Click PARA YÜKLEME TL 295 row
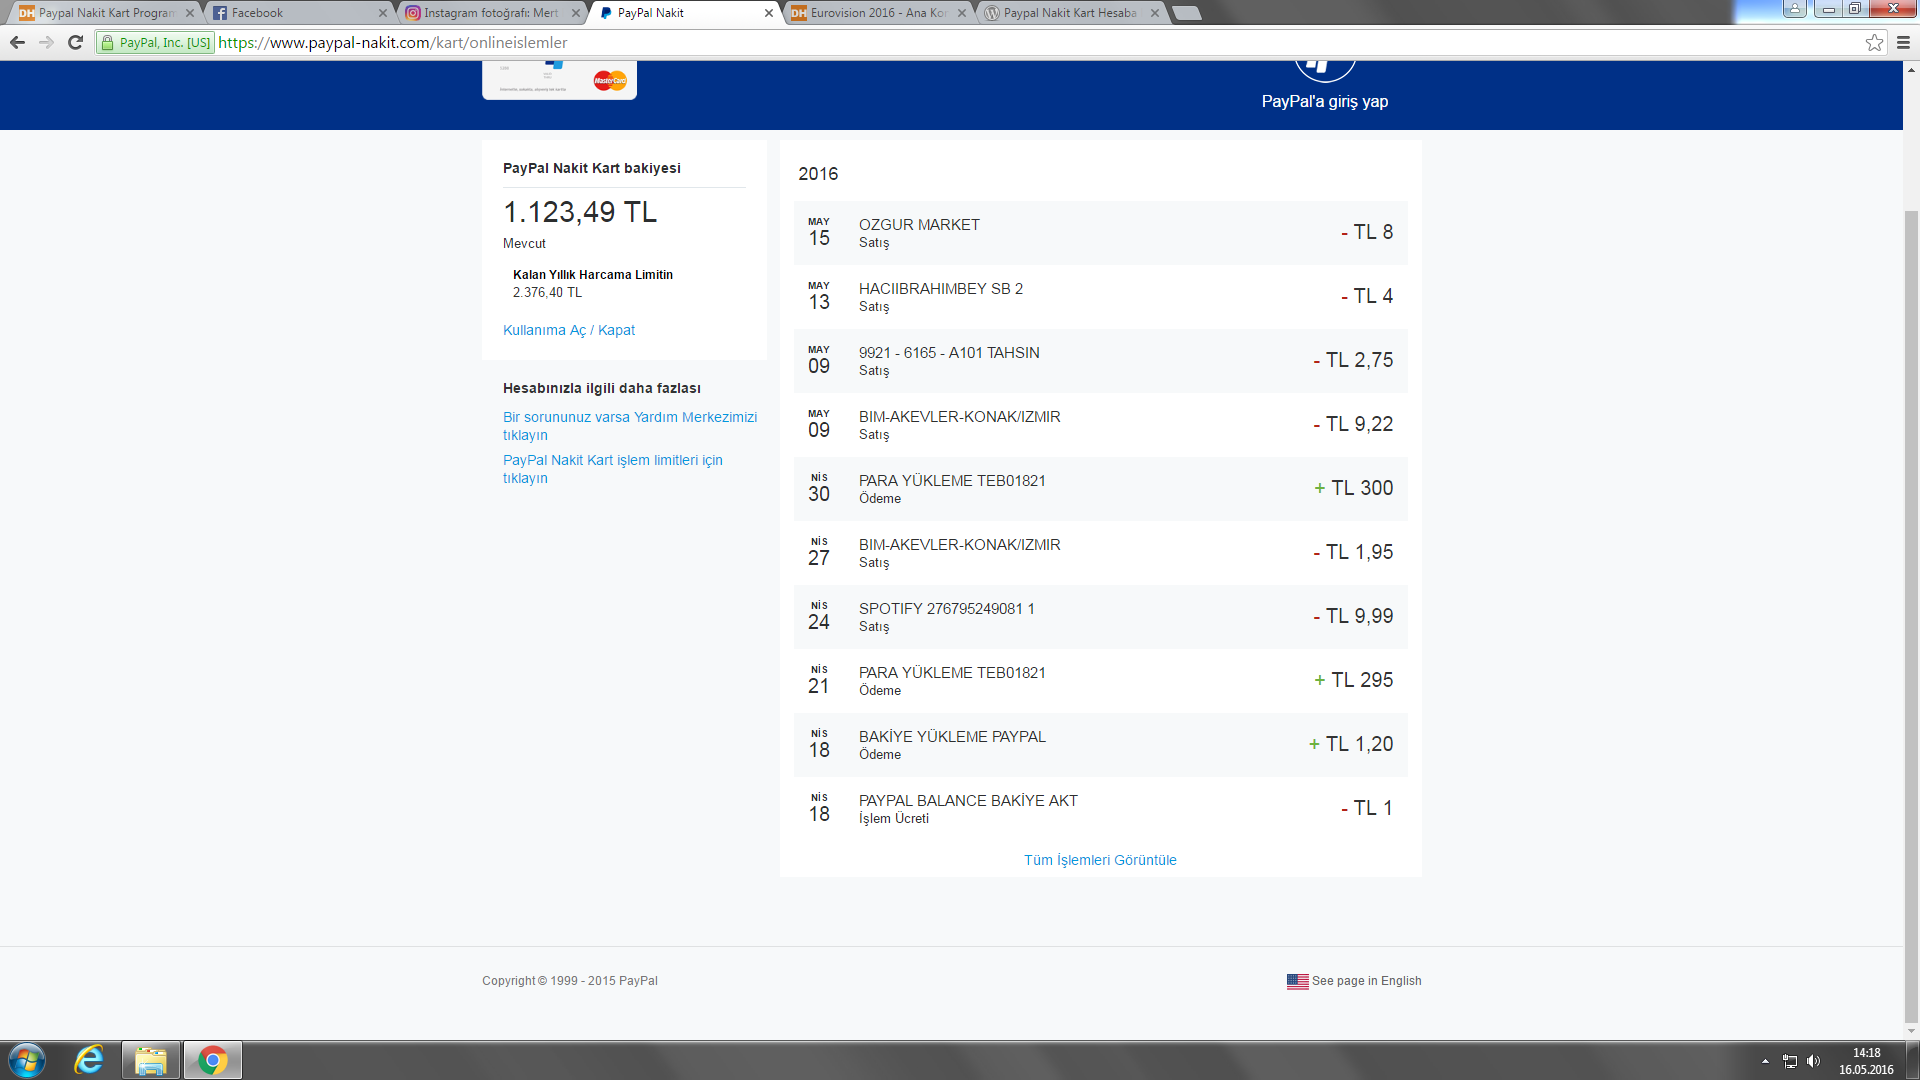1920x1080 pixels. click(1100, 681)
